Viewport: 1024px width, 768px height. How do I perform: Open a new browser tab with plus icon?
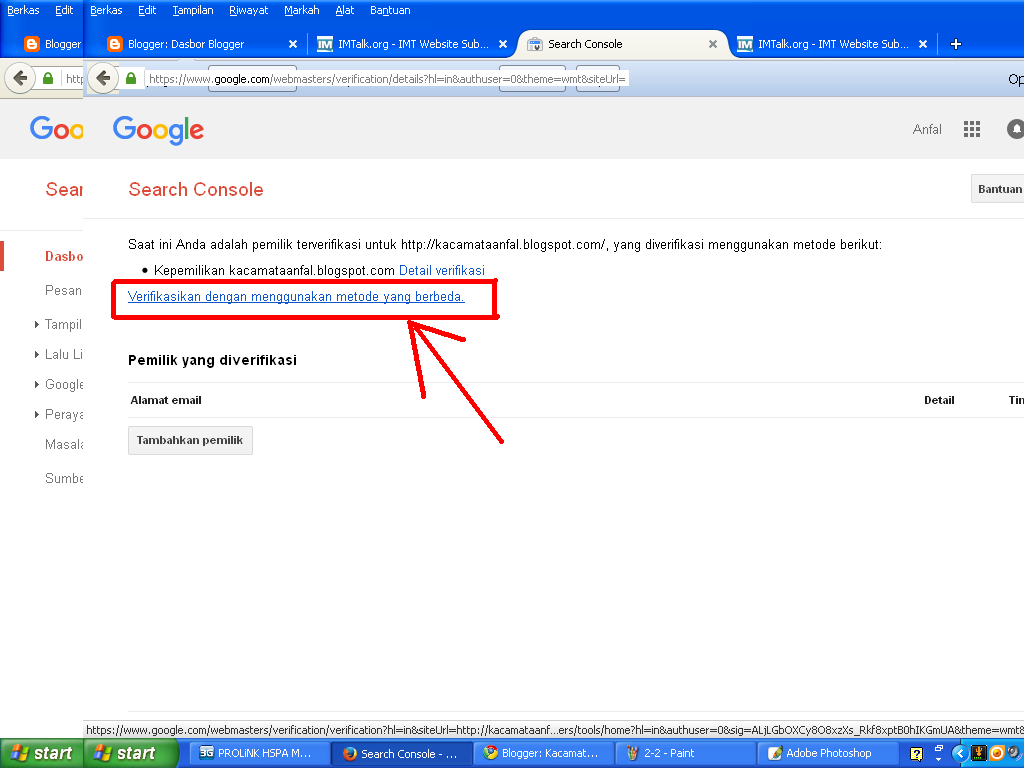[955, 44]
